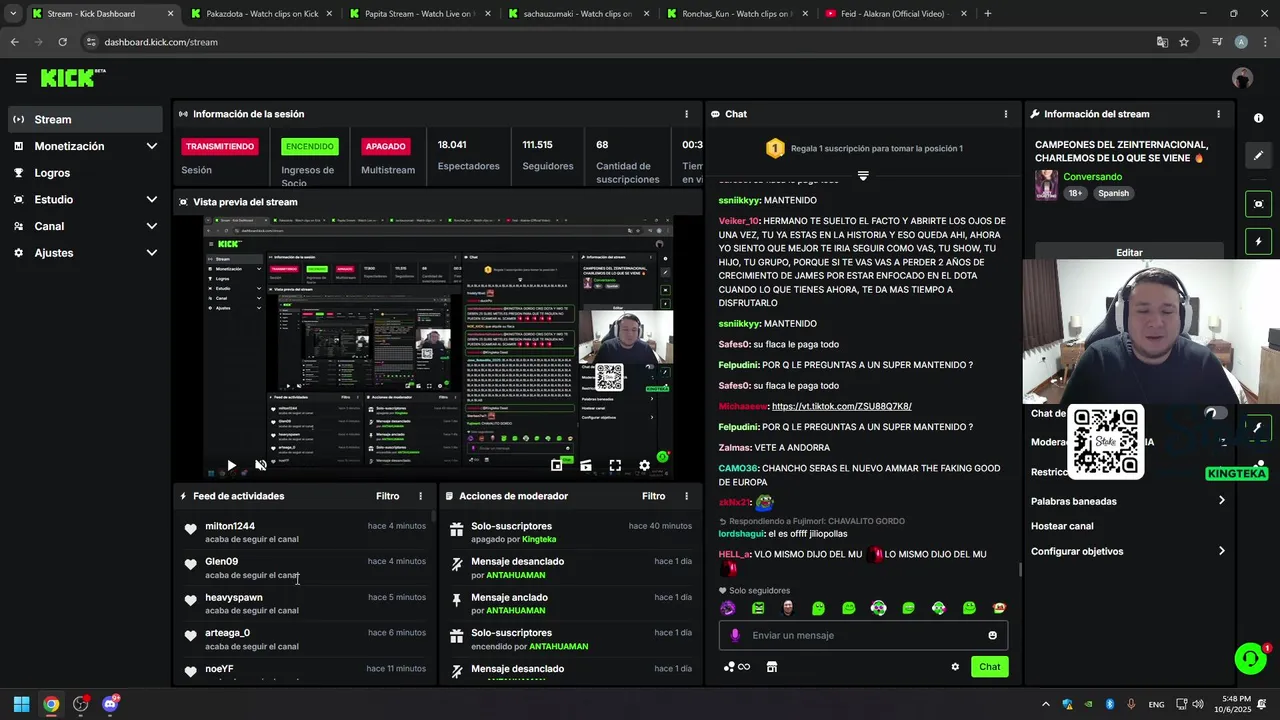
Task: Open channel points infinity icon
Action: pos(737,667)
